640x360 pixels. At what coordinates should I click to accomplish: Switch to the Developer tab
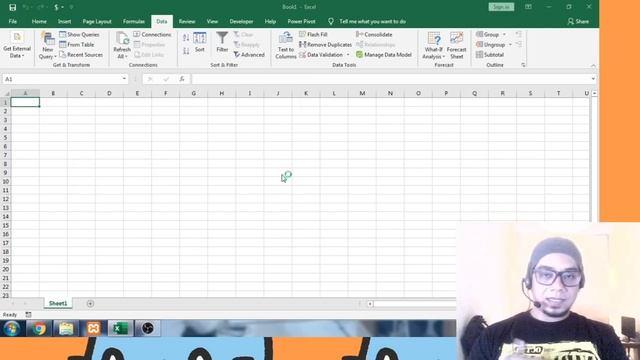click(241, 21)
